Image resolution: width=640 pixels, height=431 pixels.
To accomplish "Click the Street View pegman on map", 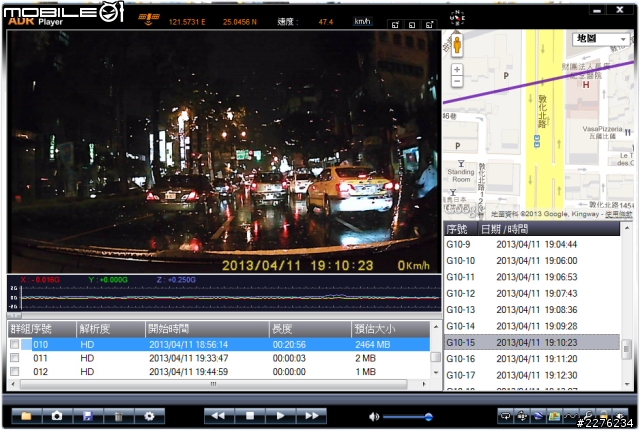I will 457,44.
